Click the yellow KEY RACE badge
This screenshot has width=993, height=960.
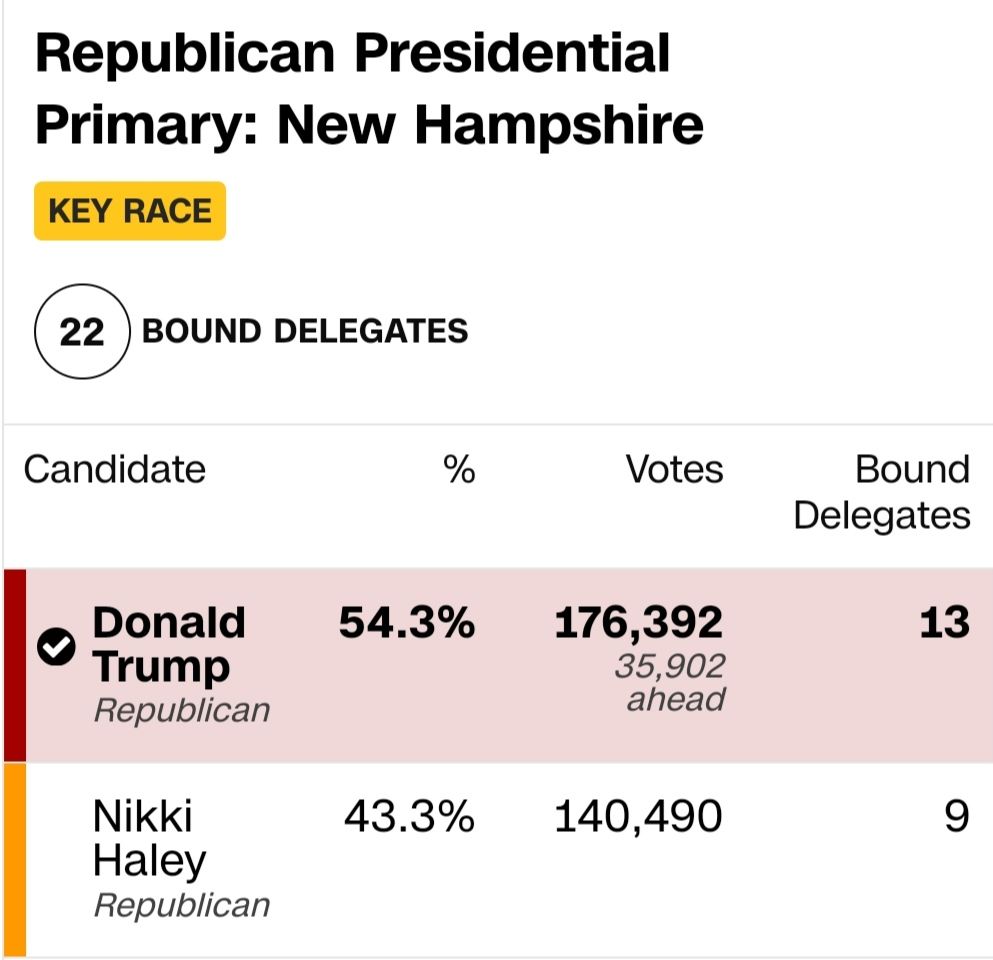130,211
